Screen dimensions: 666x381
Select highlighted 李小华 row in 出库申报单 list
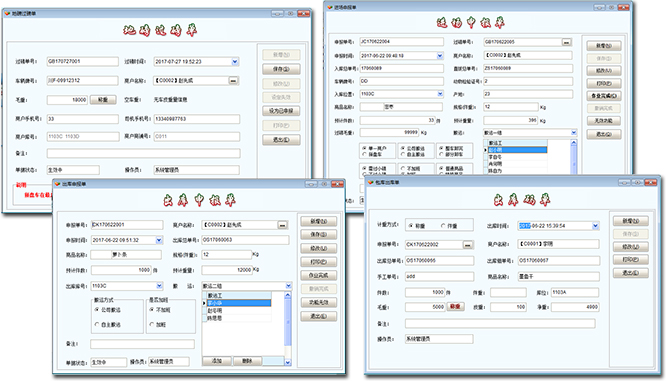238,303
